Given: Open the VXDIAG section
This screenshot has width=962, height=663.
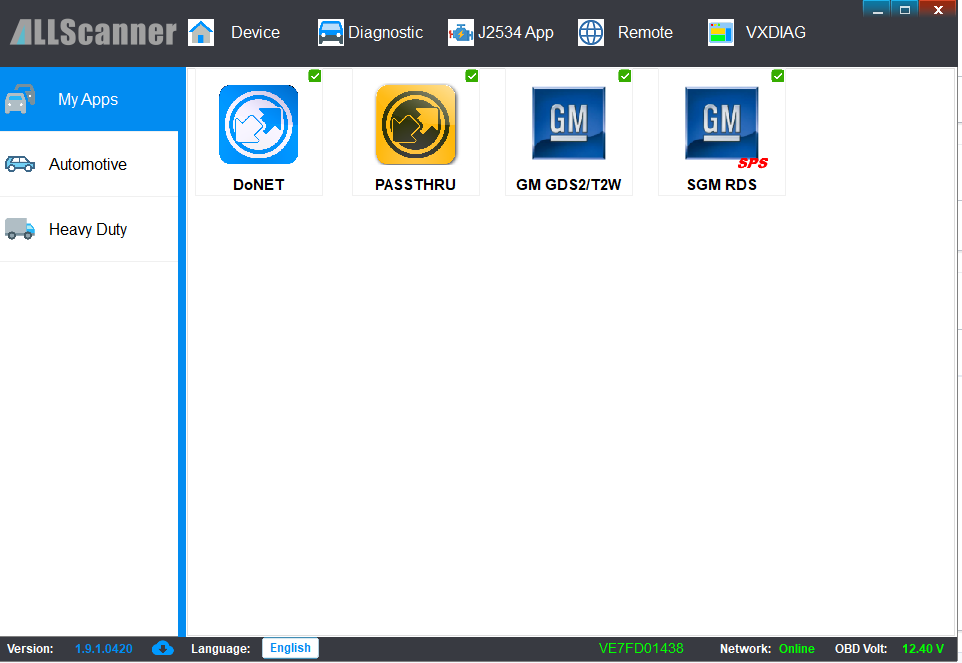Looking at the screenshot, I should [775, 33].
